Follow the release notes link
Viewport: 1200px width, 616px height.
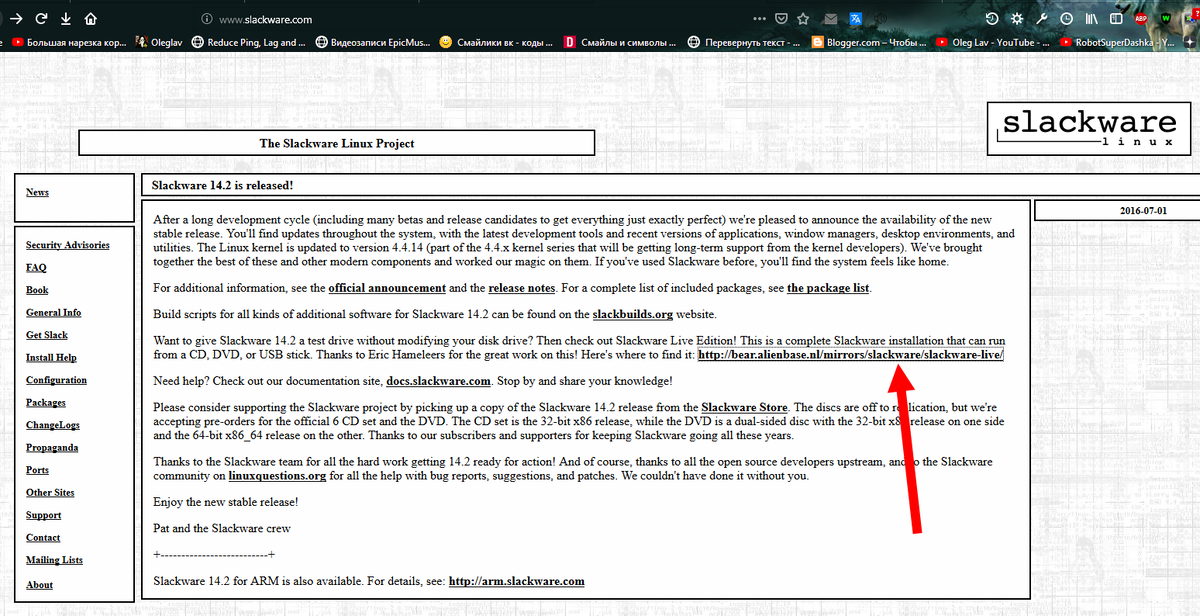pyautogui.click(x=521, y=288)
